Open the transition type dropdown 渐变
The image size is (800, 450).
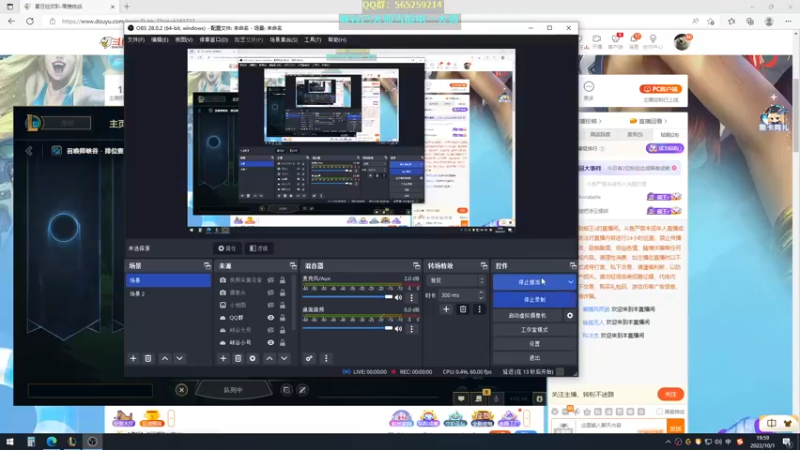pos(456,281)
